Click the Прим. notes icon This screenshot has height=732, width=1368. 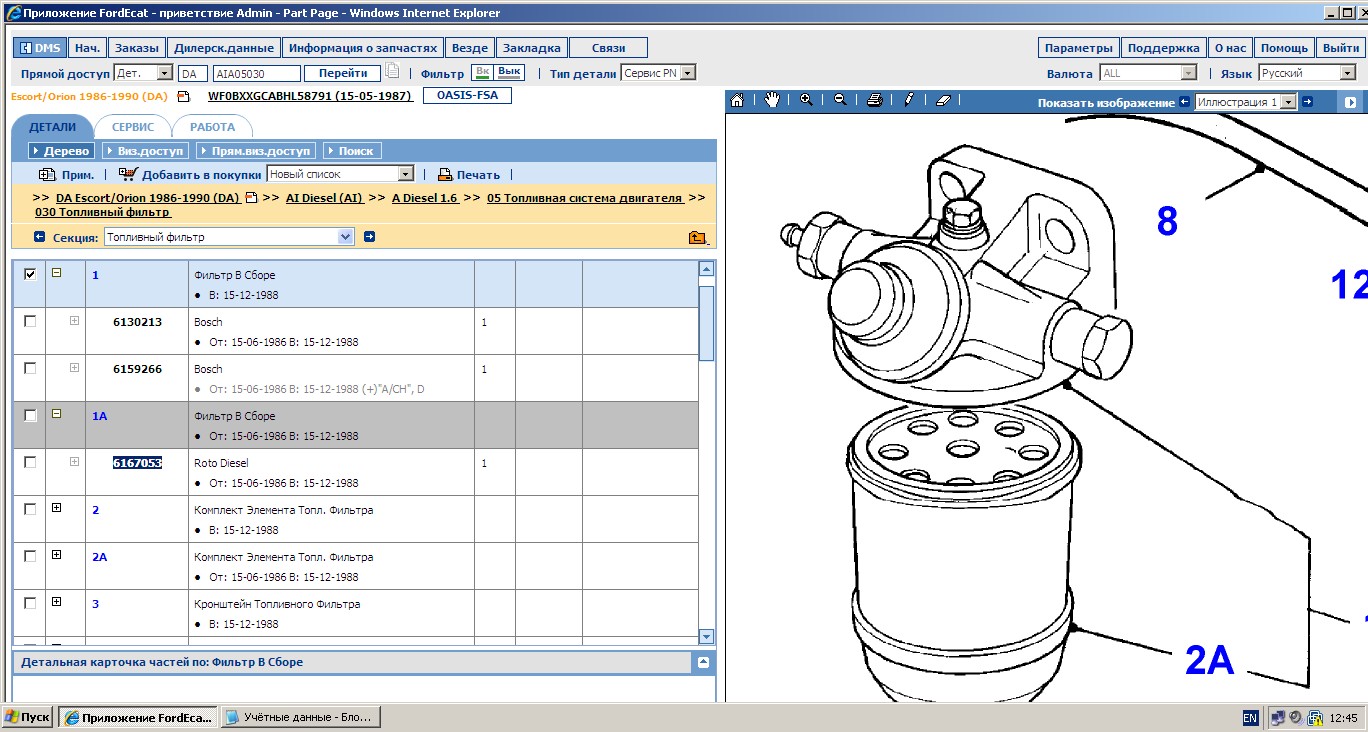tap(46, 174)
